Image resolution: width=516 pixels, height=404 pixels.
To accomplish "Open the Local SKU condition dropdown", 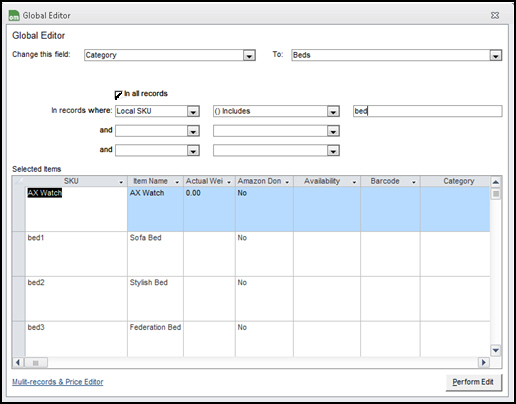I will tap(193, 111).
